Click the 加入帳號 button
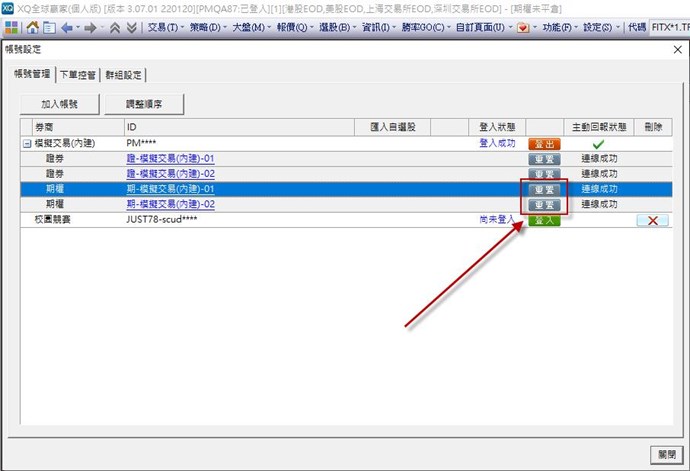The width and height of the screenshot is (690, 471). point(59,103)
